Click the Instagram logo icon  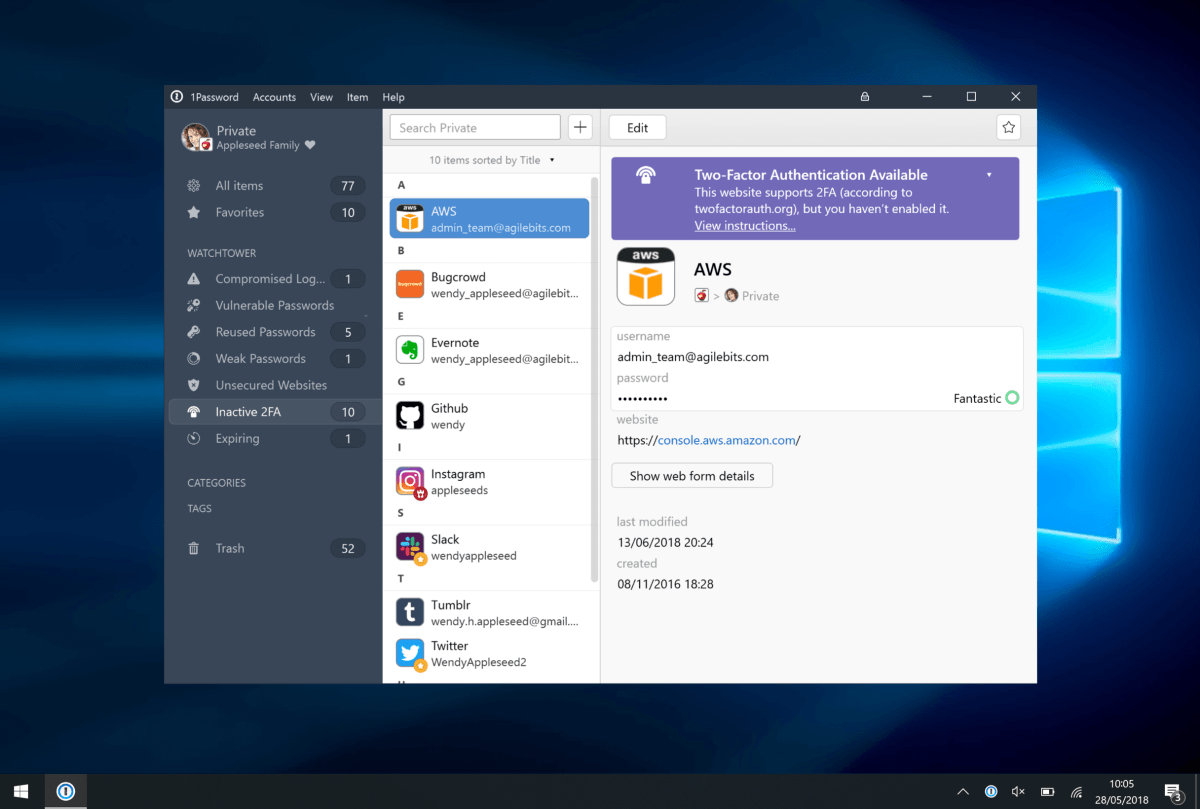coord(410,481)
